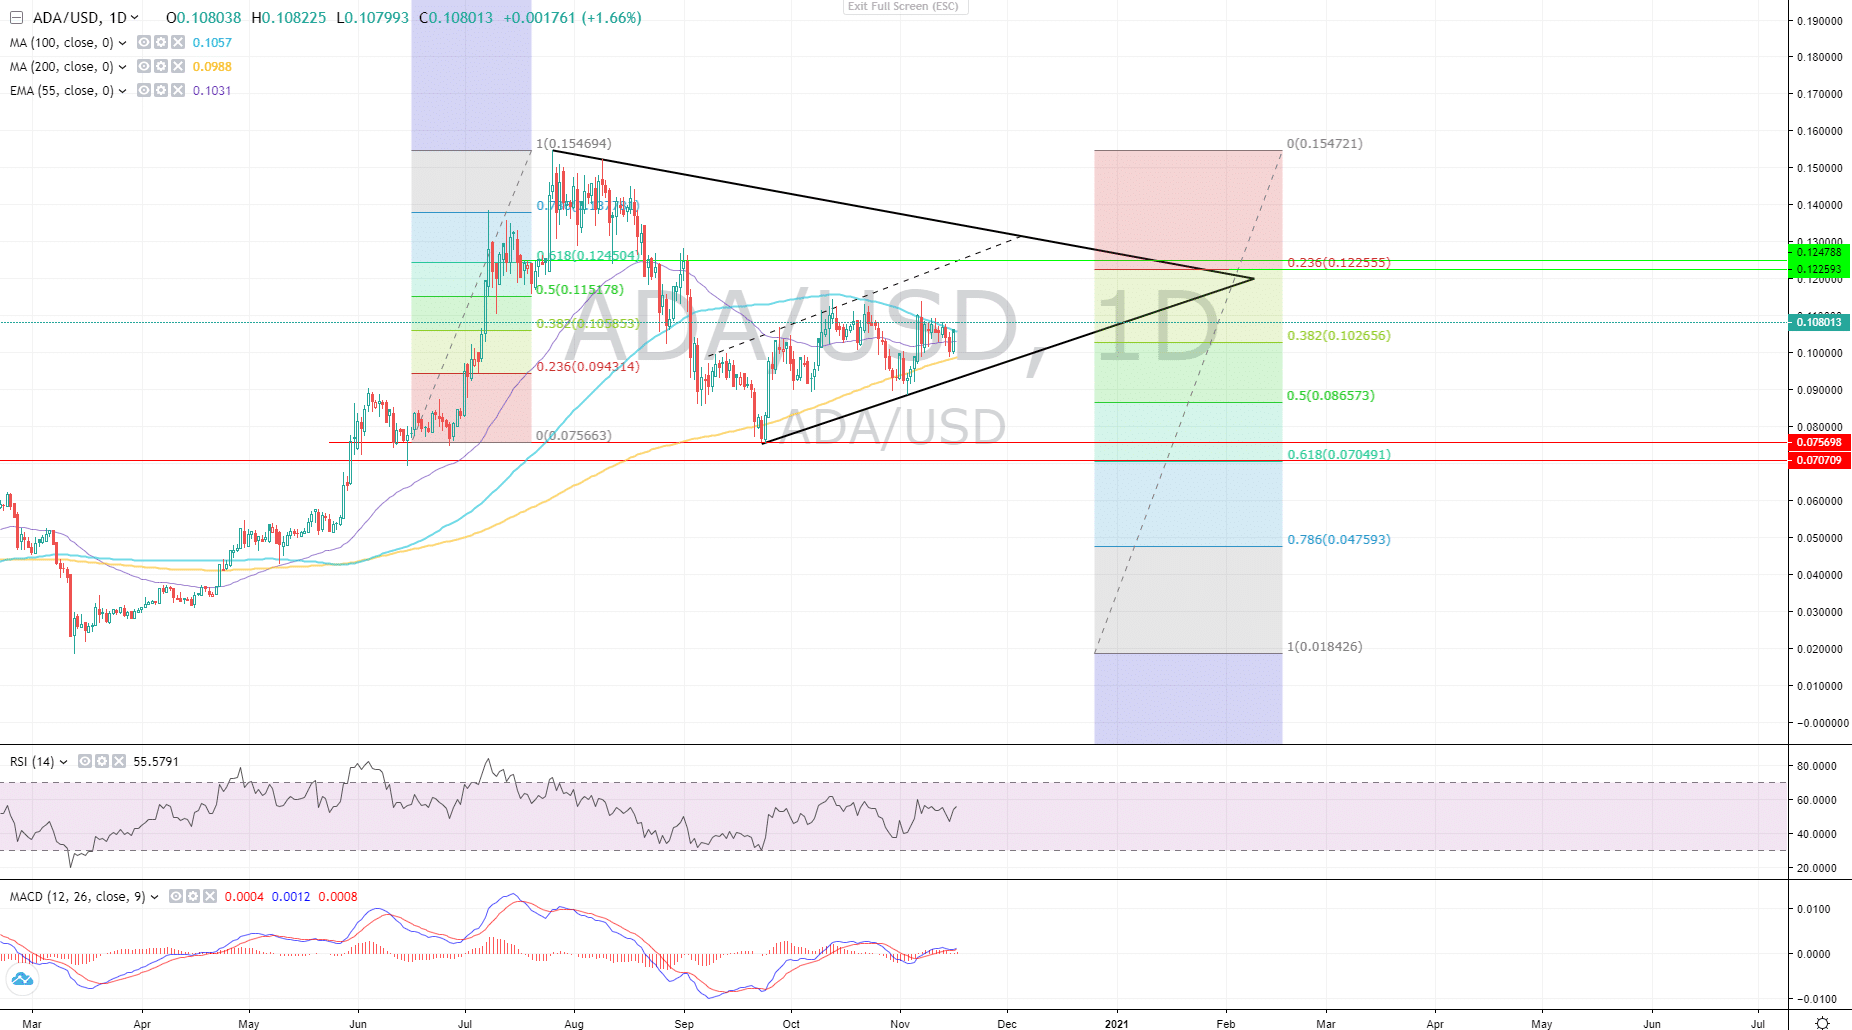1852x1030 pixels.
Task: Click the MA 200 value 0.0988
Action: (212, 67)
